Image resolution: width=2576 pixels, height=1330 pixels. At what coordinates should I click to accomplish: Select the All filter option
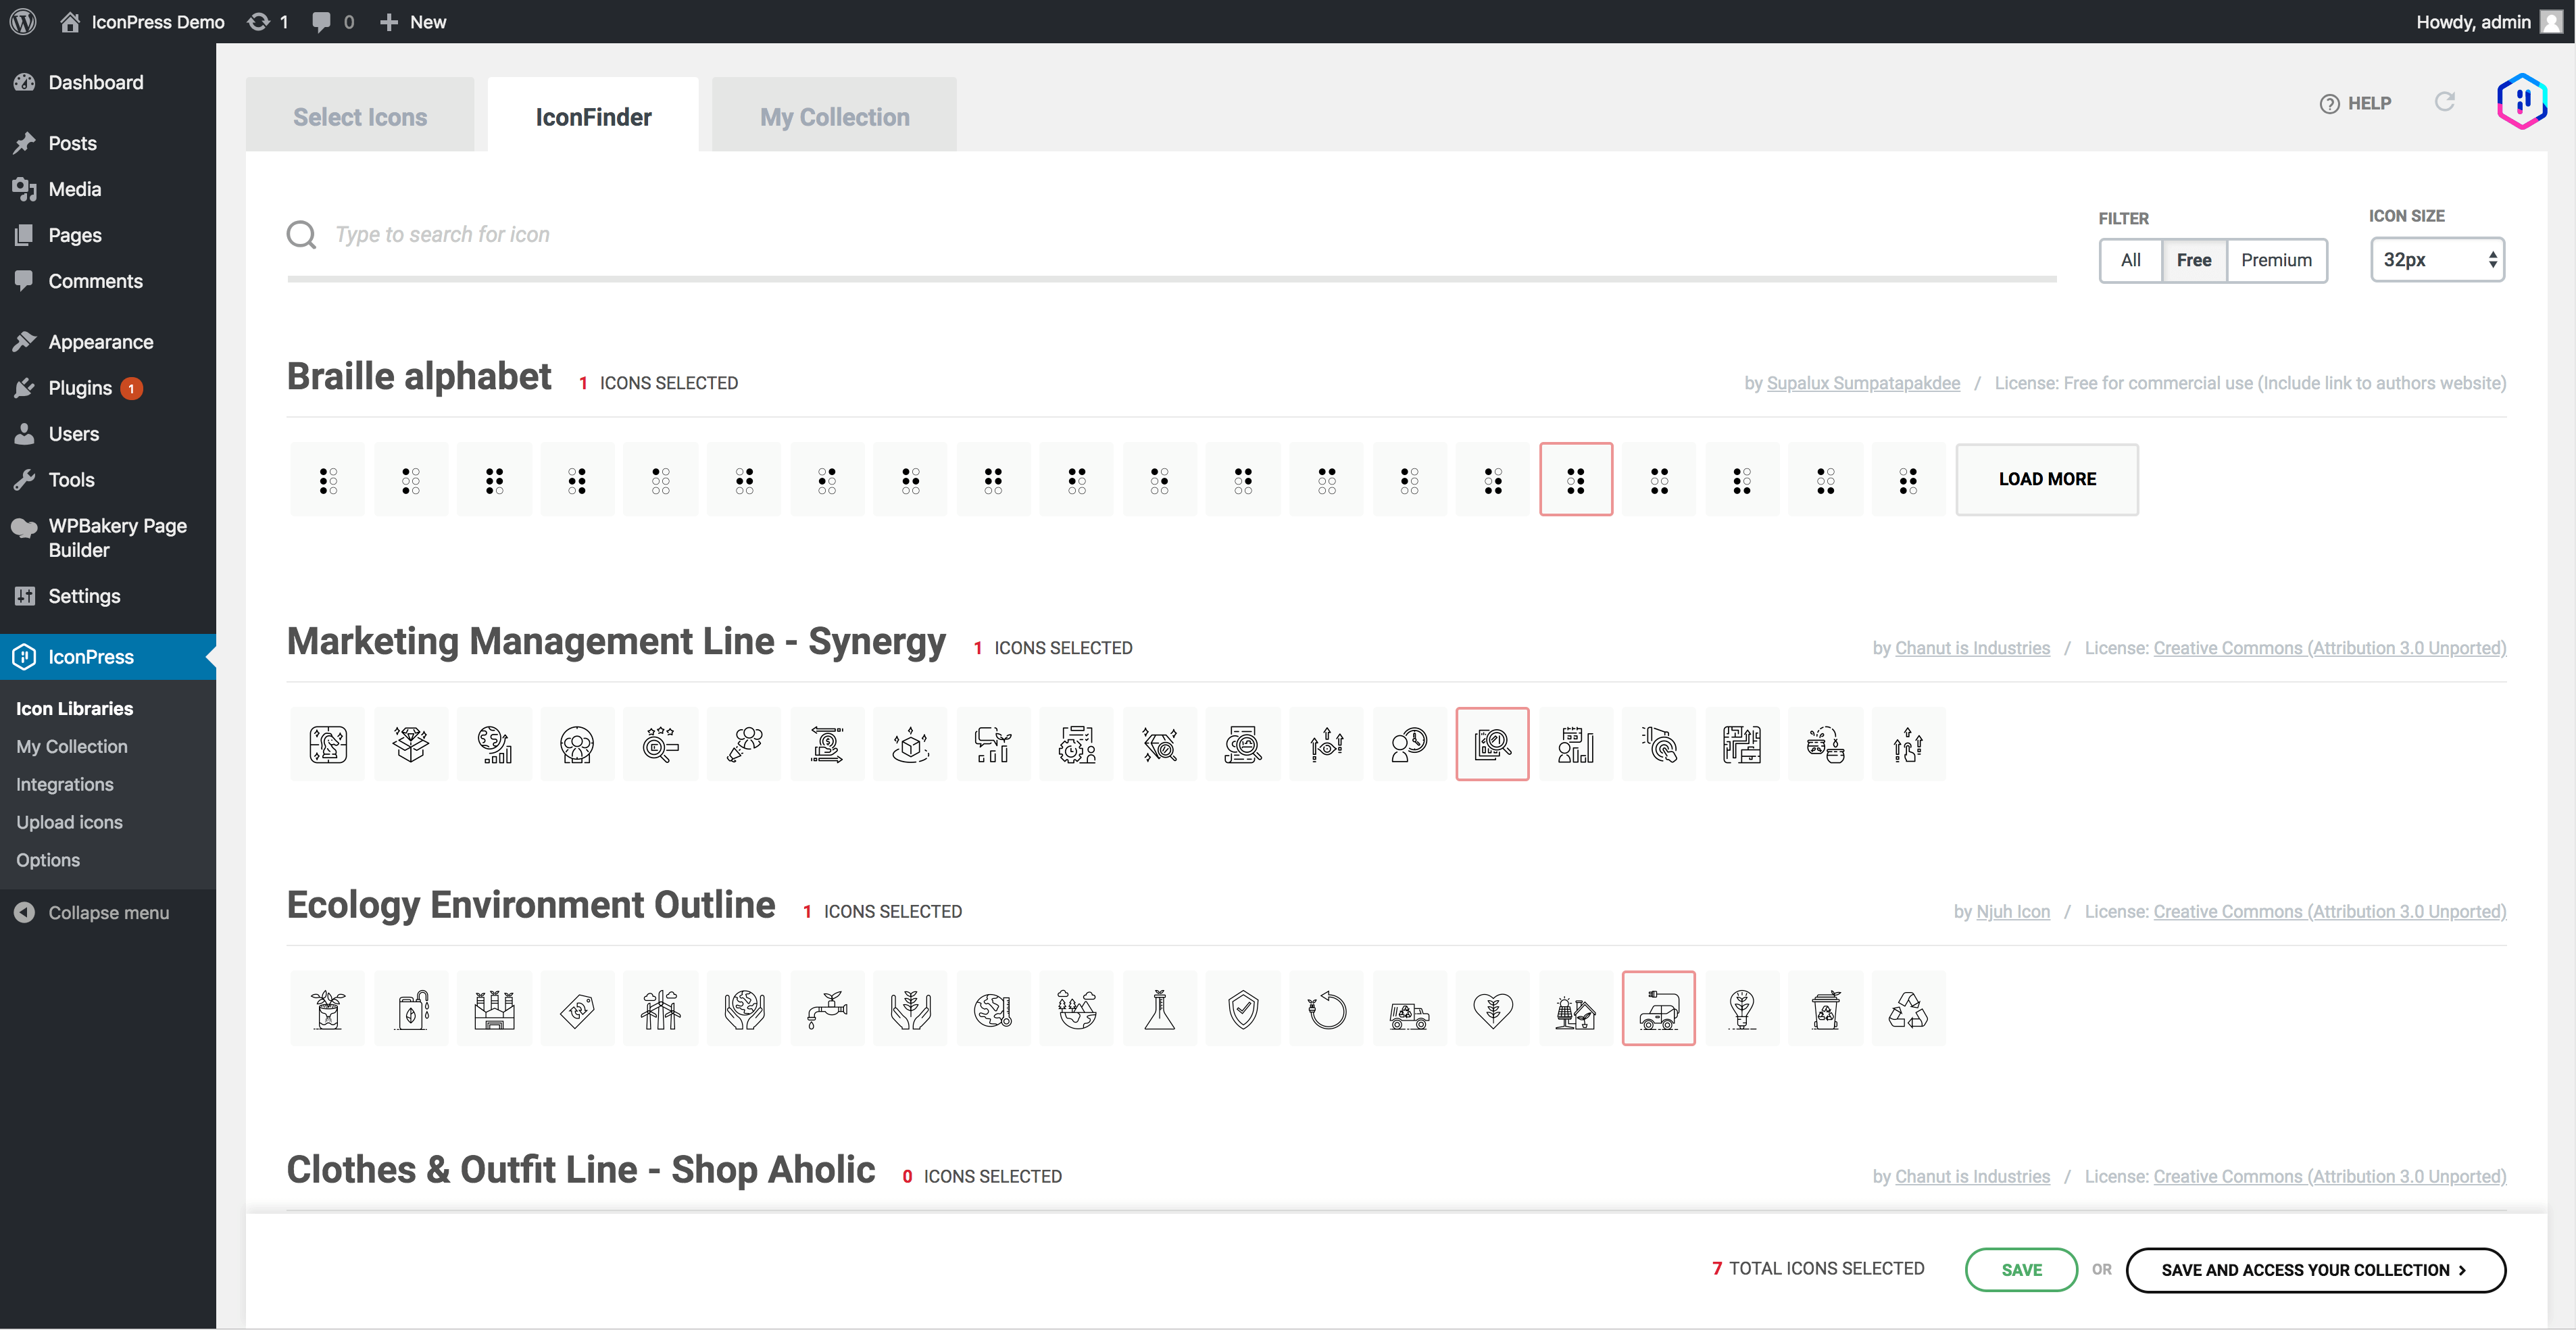[x=2131, y=260]
